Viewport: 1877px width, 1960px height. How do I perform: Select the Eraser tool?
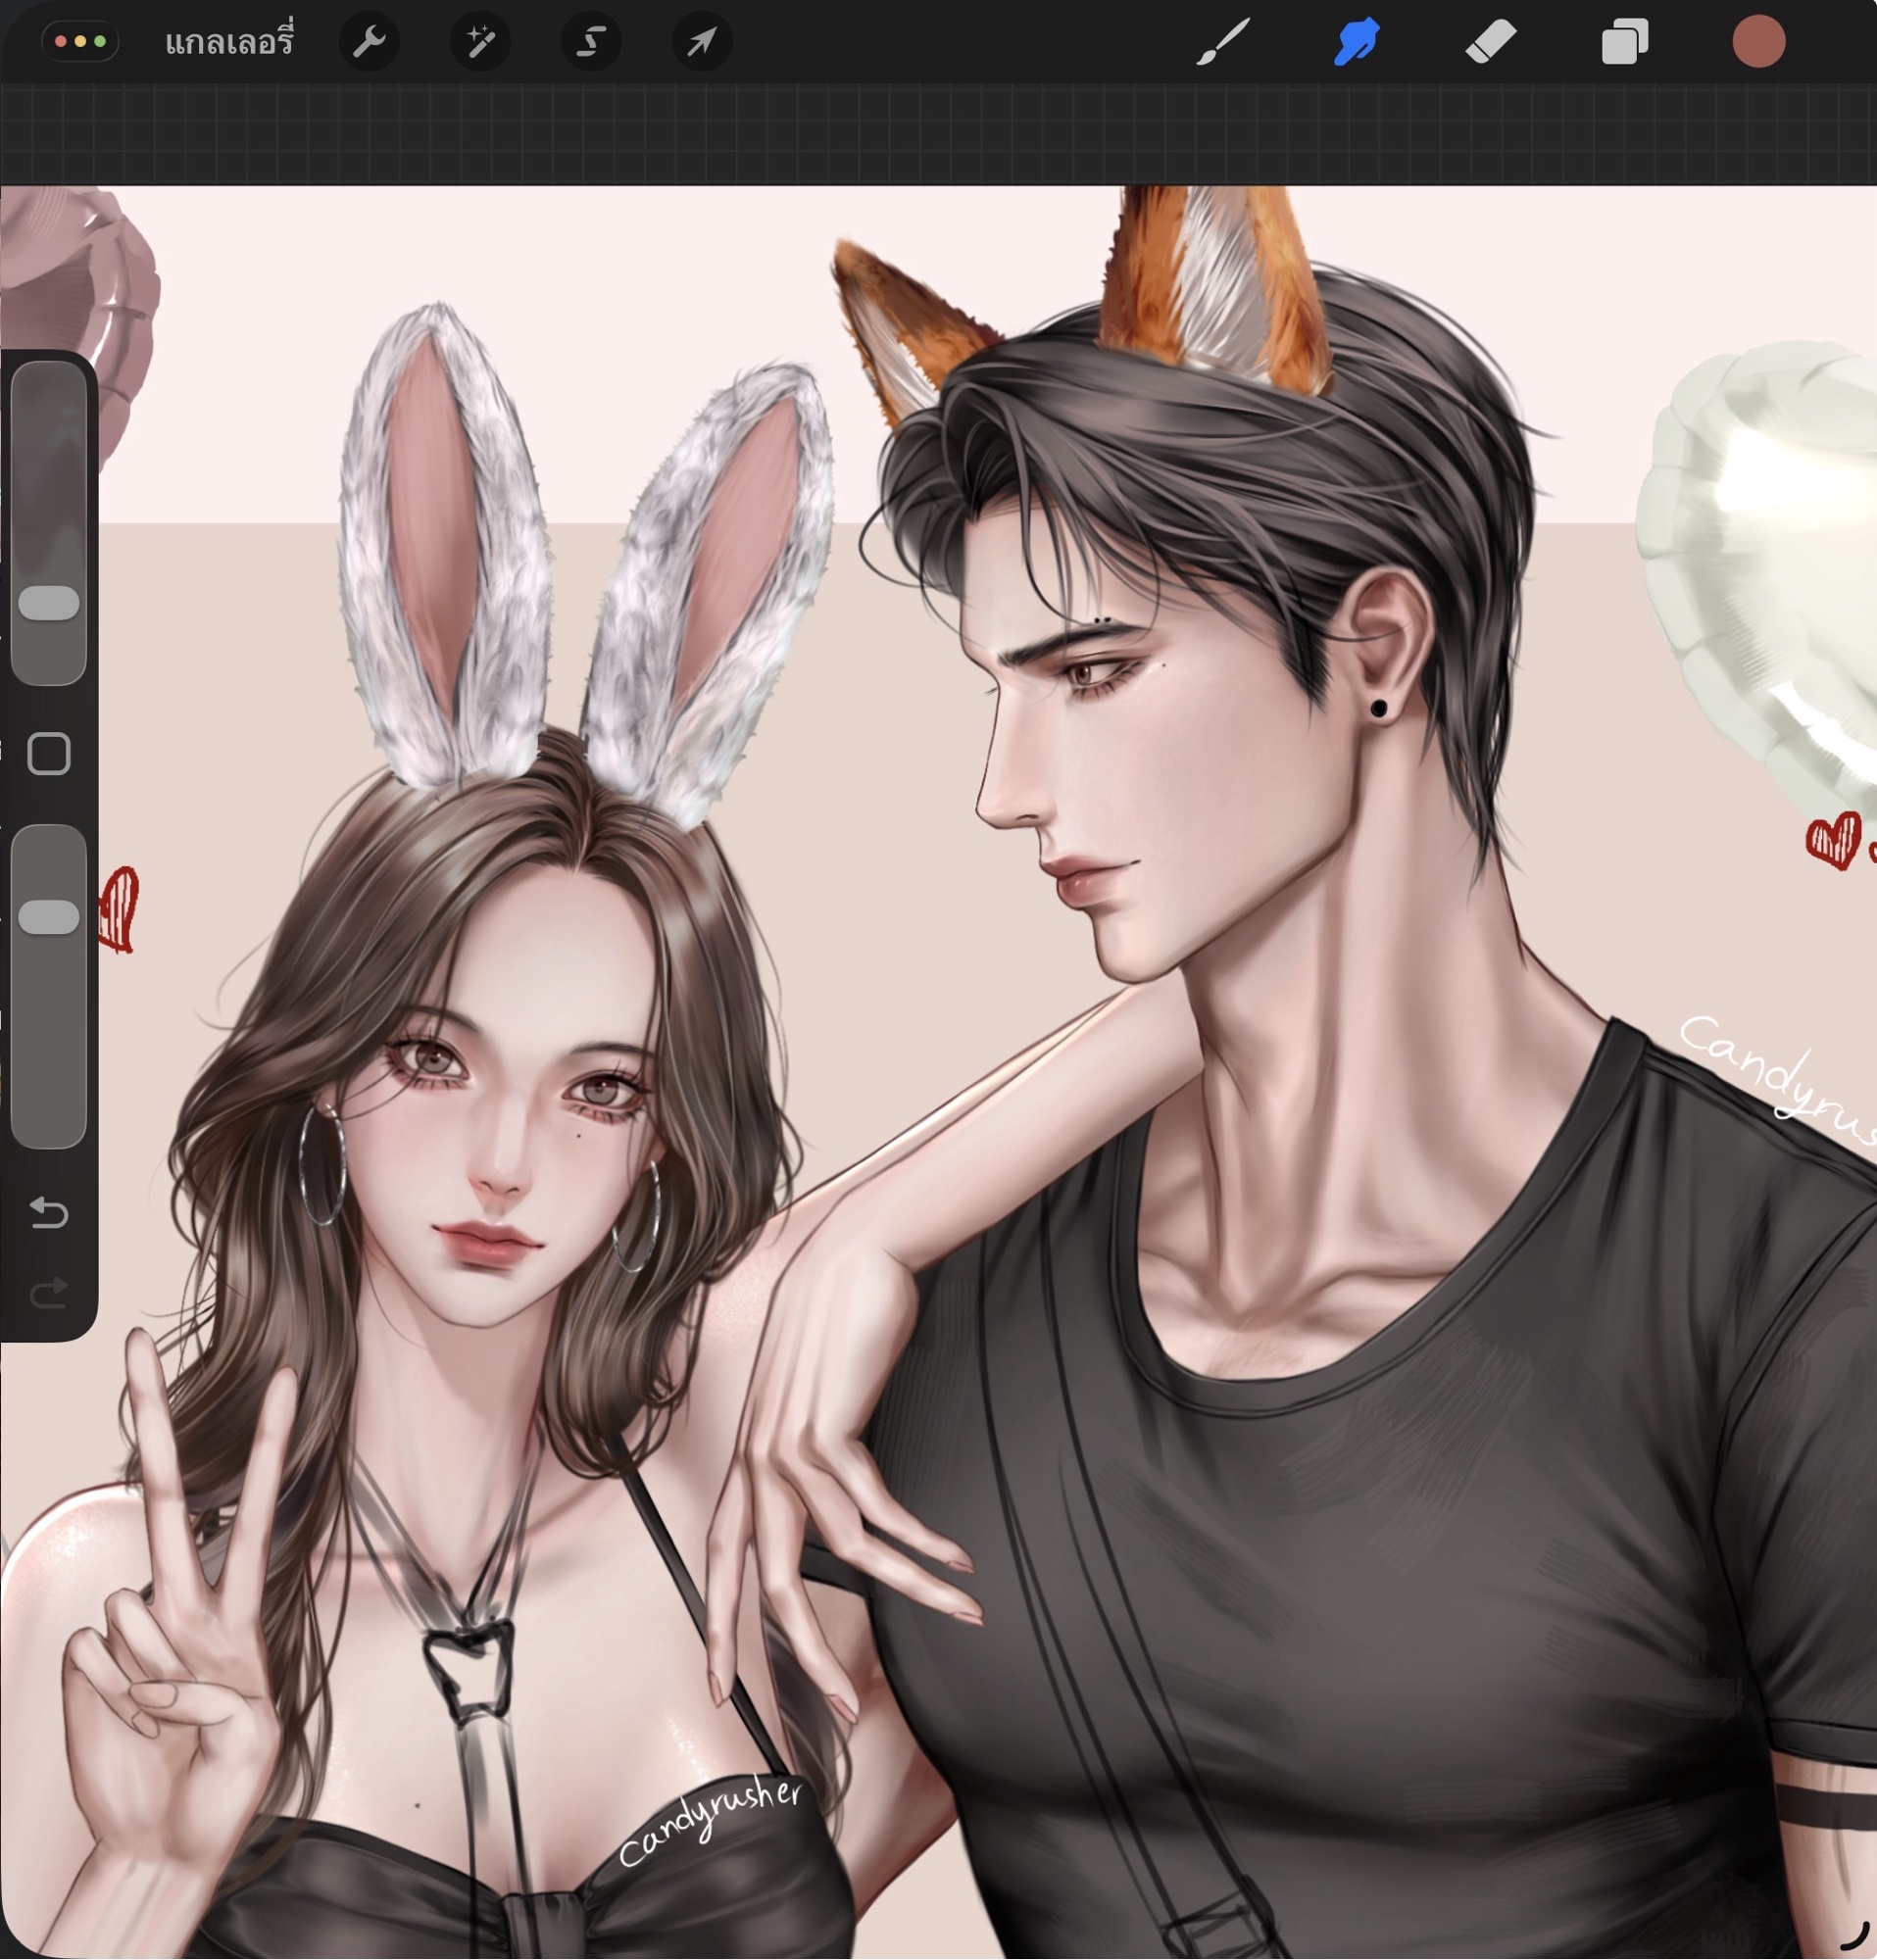coord(1490,42)
